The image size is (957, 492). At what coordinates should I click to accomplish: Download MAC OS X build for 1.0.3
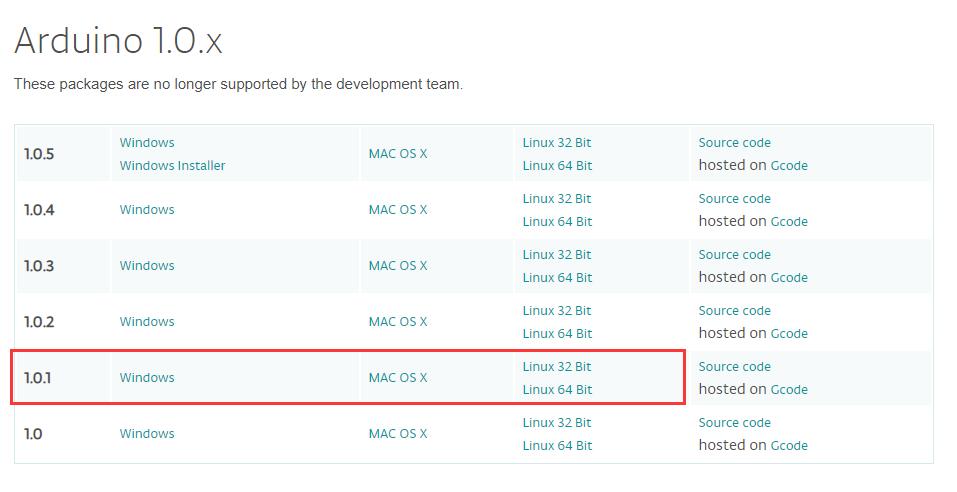[x=398, y=266]
